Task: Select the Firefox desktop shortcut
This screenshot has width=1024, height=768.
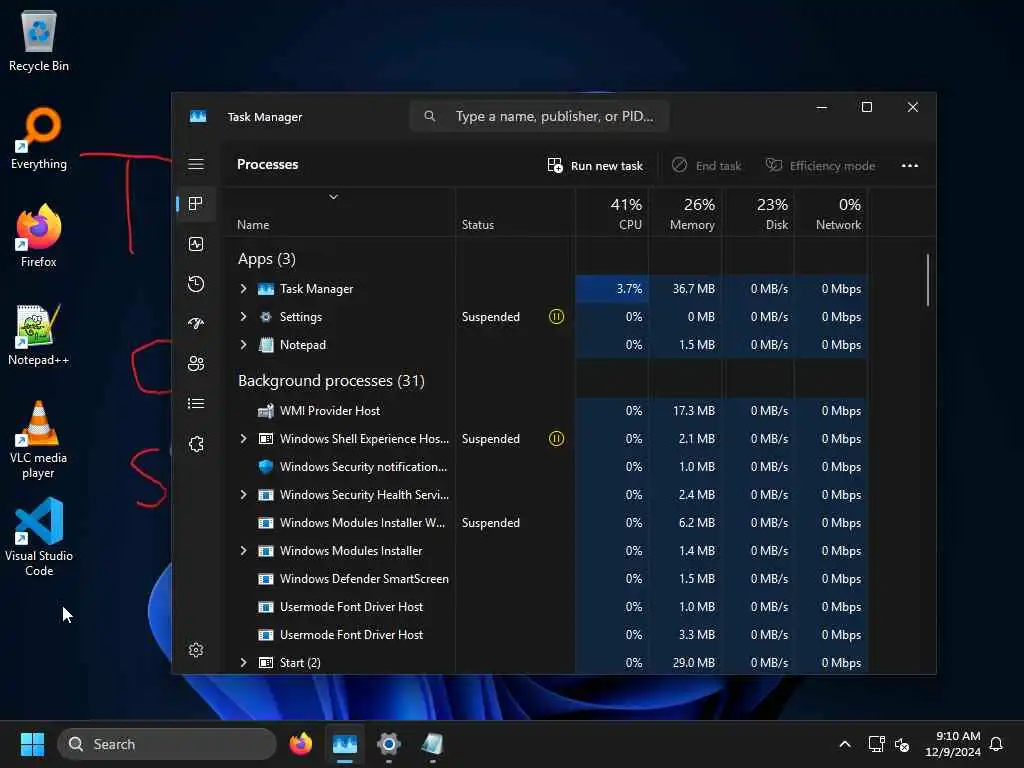Action: pyautogui.click(x=39, y=236)
